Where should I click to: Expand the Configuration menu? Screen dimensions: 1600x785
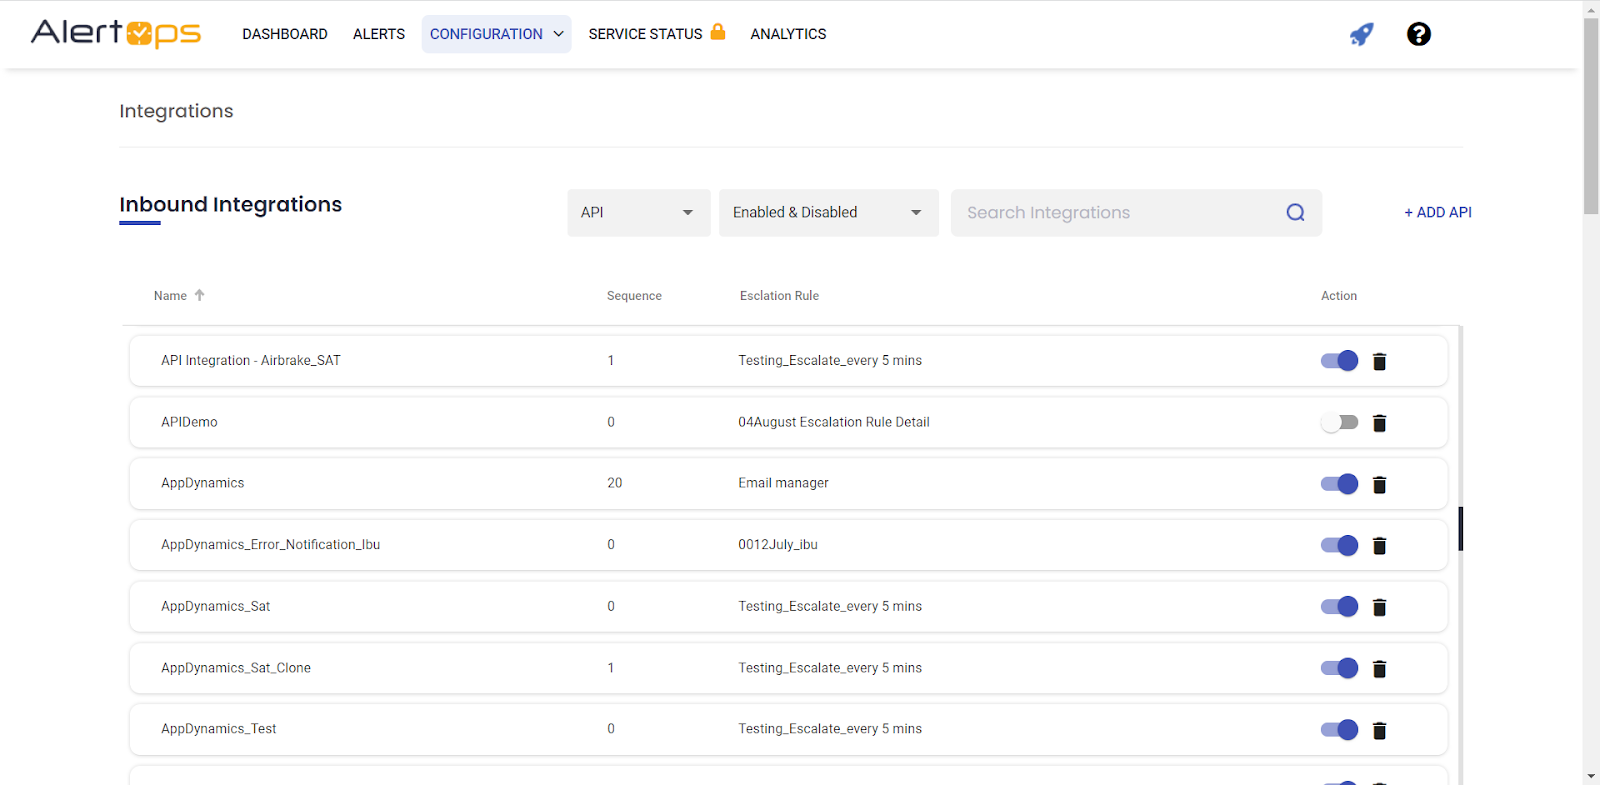[496, 34]
